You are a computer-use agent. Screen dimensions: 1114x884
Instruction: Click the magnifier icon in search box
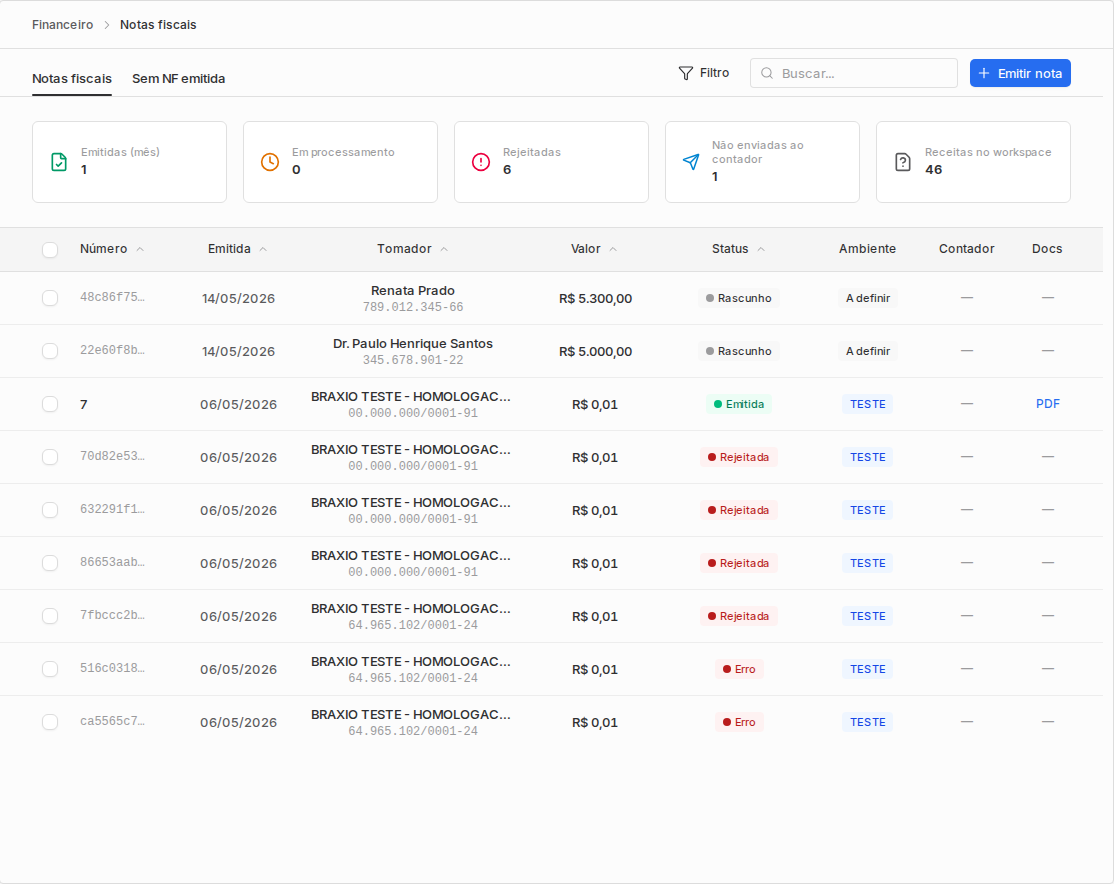click(x=767, y=73)
